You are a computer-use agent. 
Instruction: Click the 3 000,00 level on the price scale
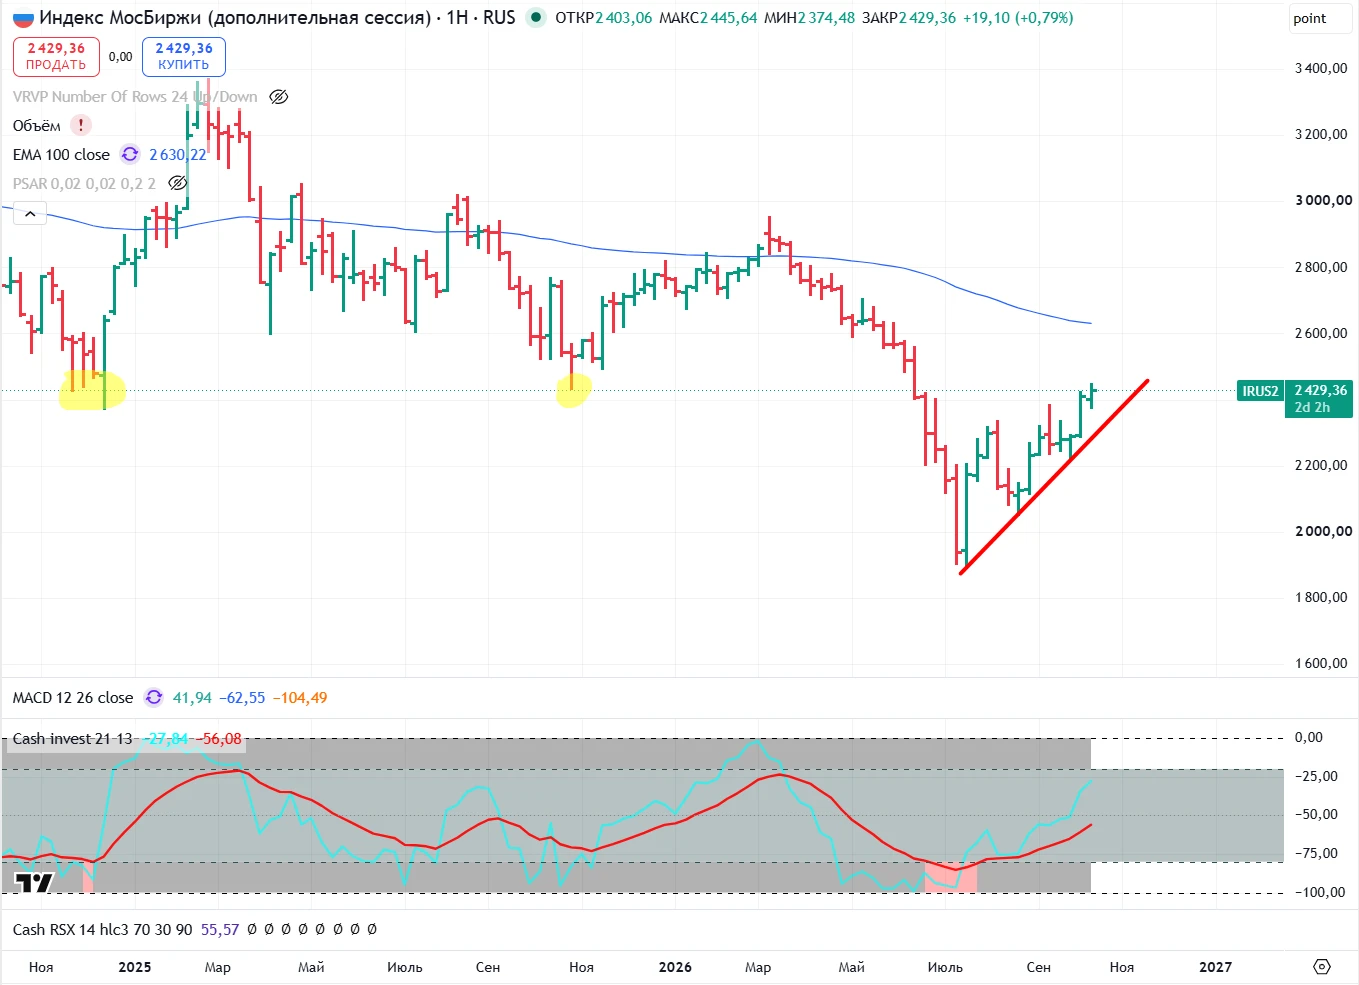tap(1323, 200)
